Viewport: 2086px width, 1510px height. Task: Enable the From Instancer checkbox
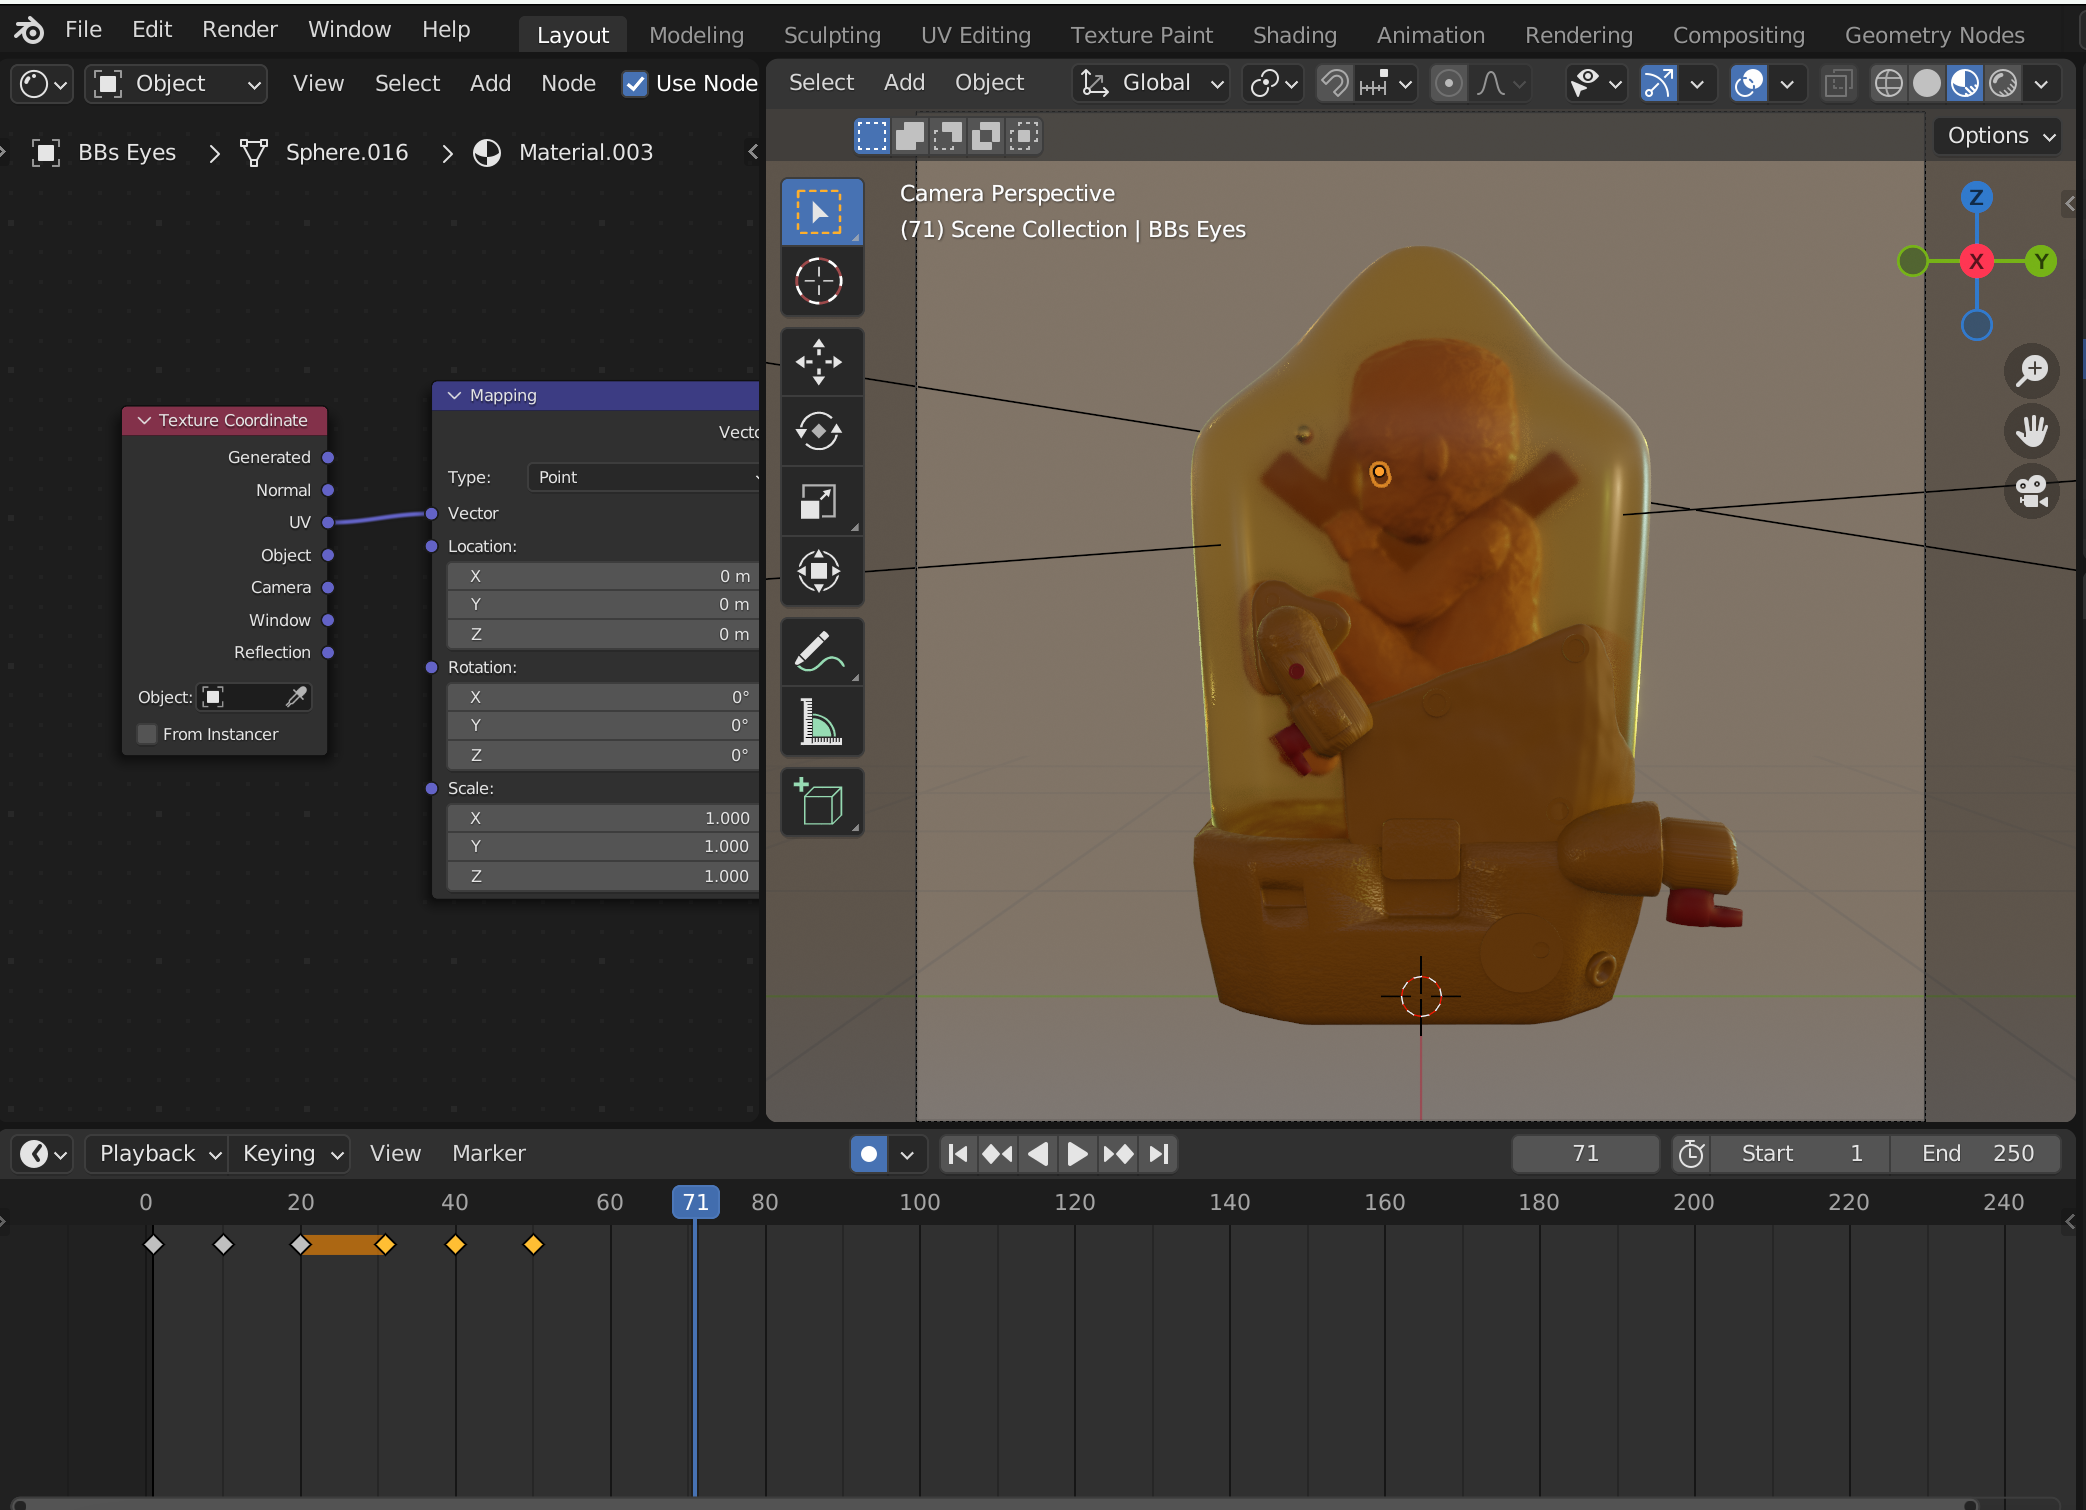[147, 734]
